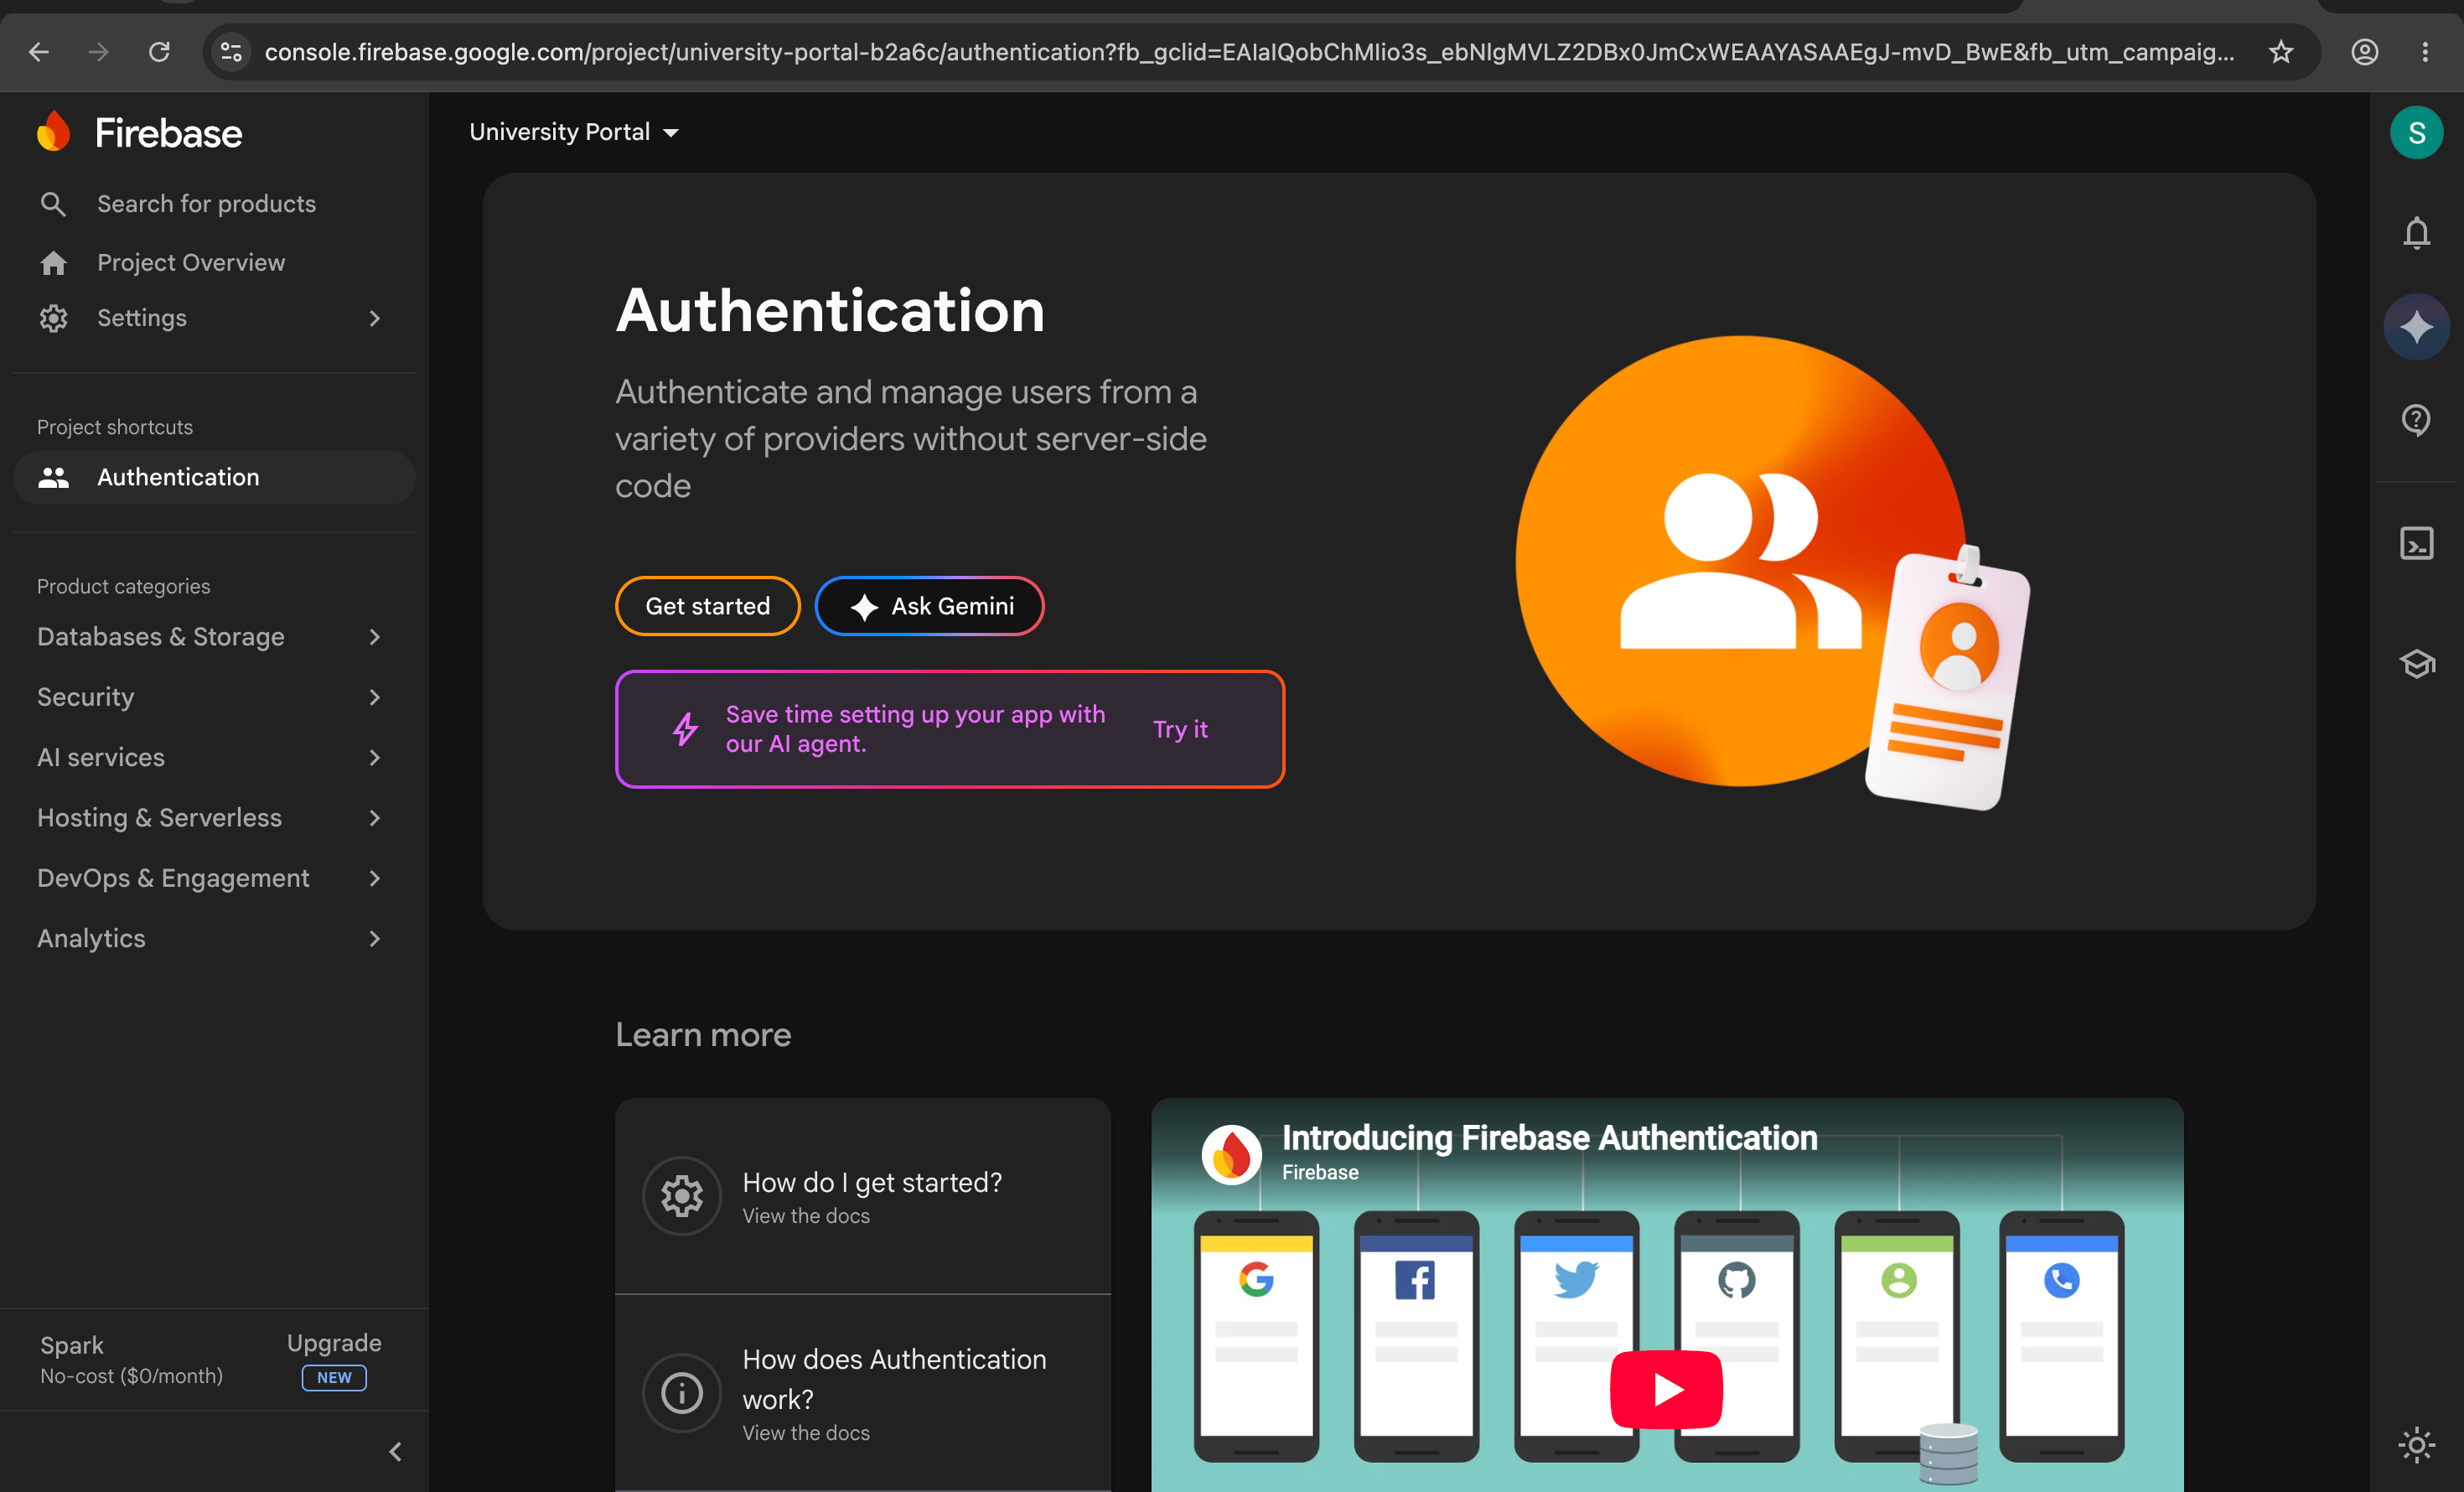This screenshot has height=1492, width=2464.
Task: Click the lightning bolt icon in AI agent banner
Action: point(685,729)
